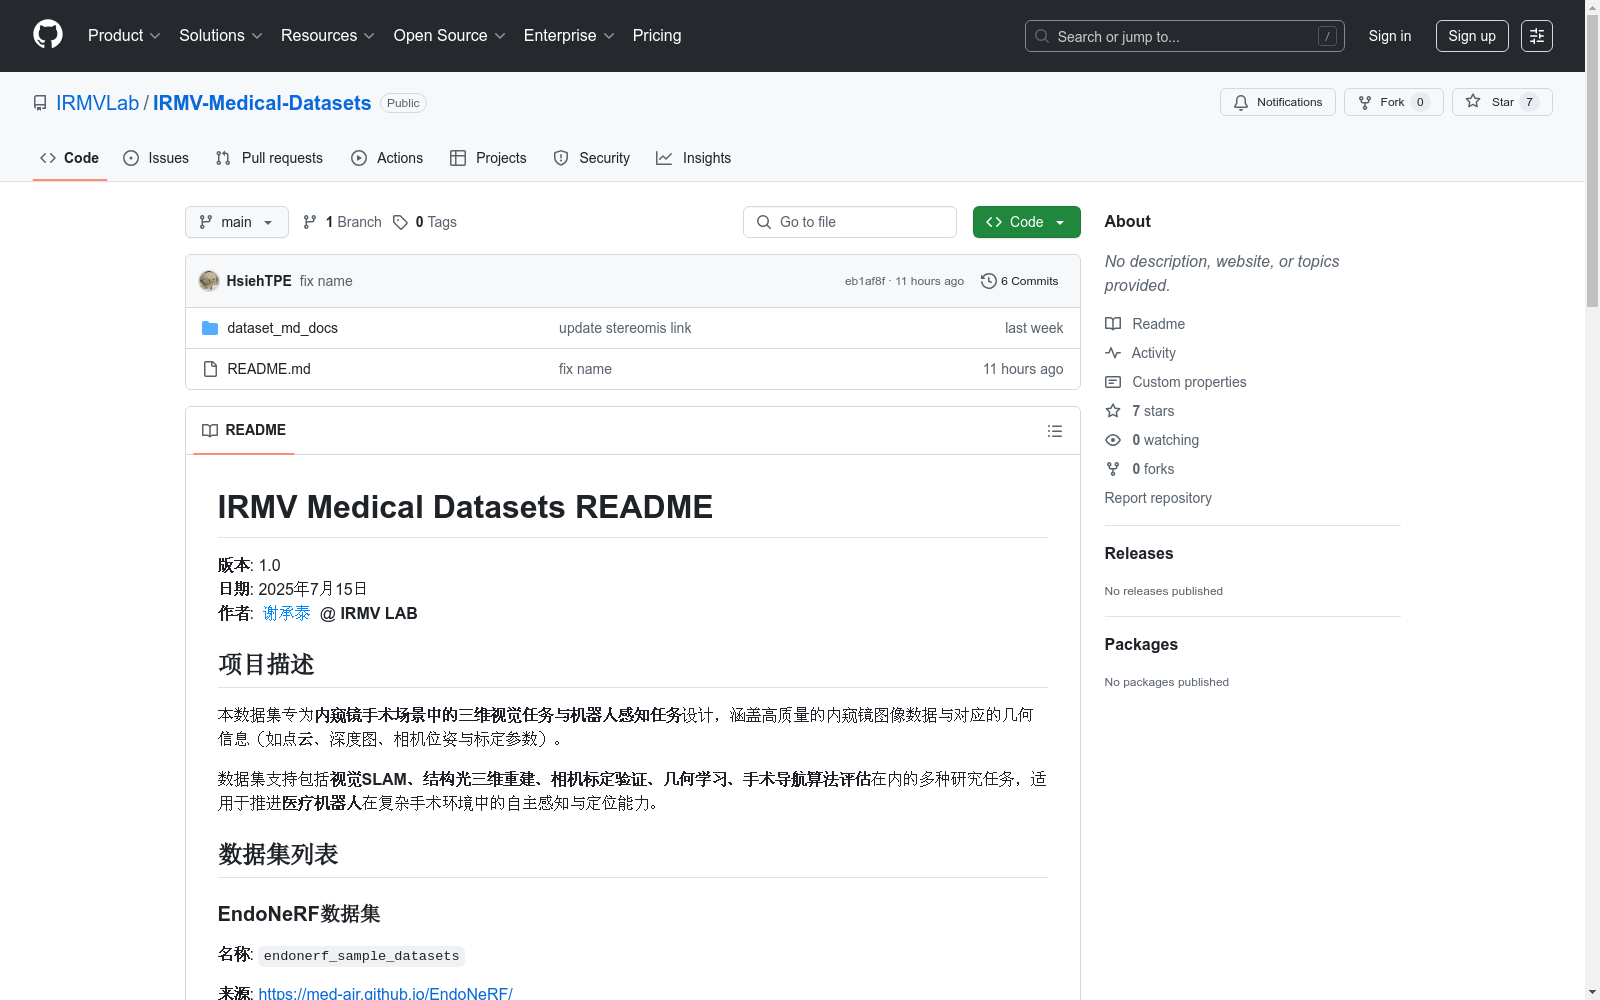Click the dataset_md_docs folder icon
The width and height of the screenshot is (1600, 1000).
(210, 328)
